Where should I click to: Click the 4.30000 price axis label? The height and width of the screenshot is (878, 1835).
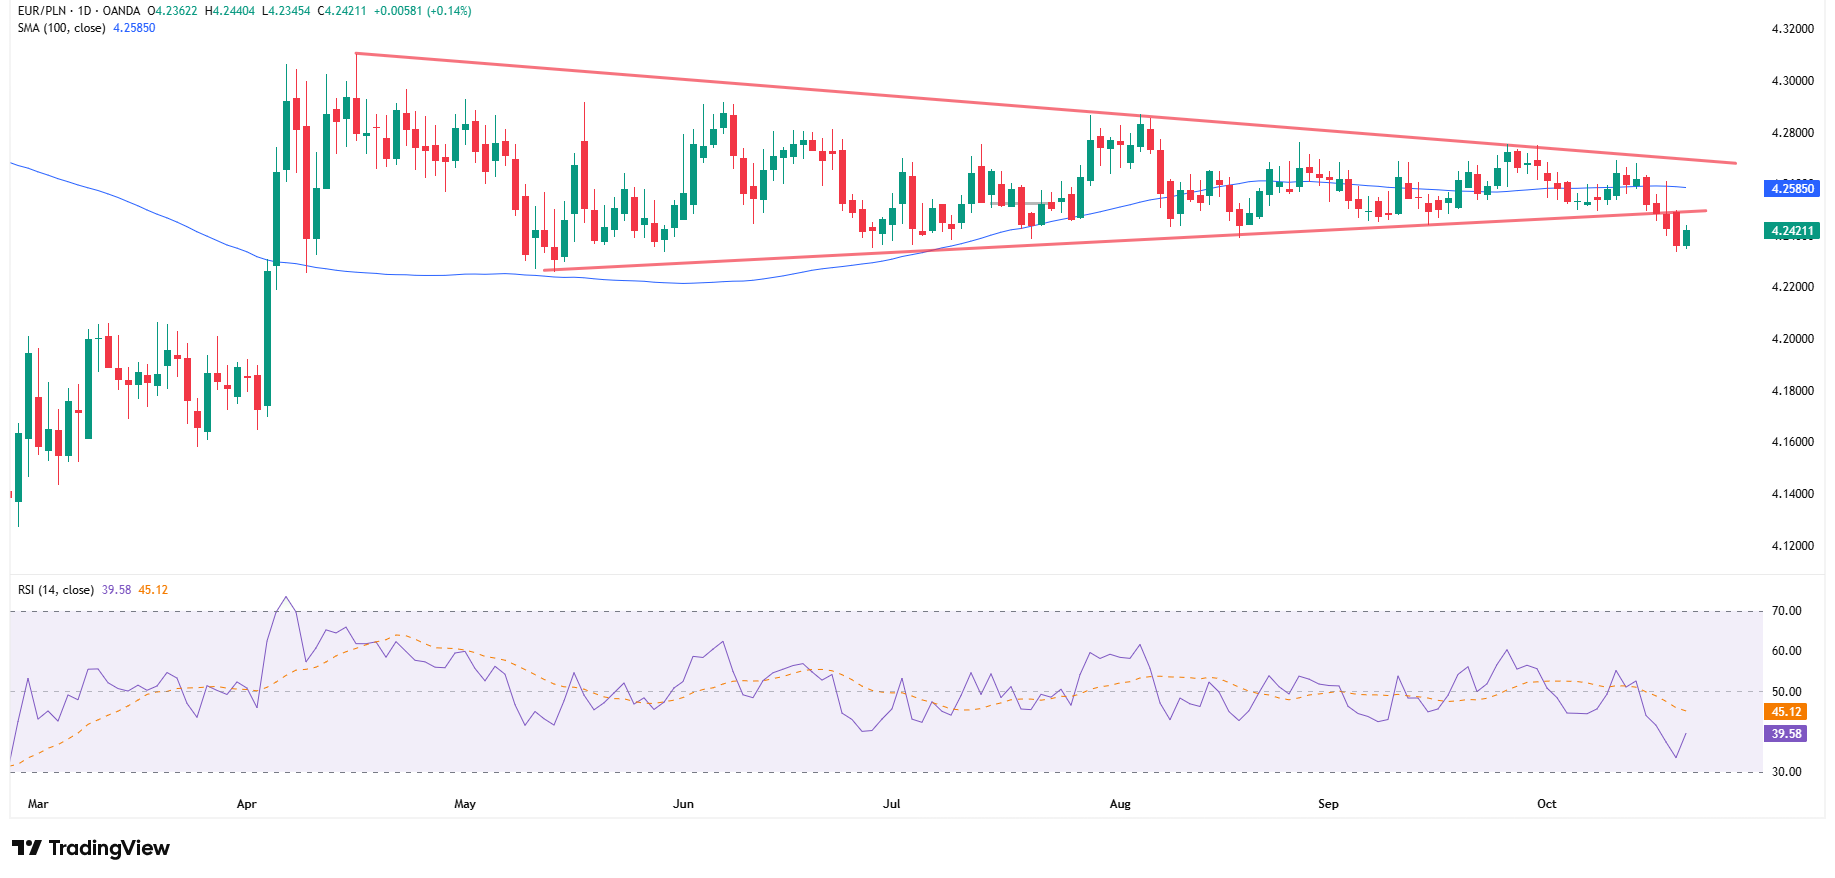(1792, 81)
